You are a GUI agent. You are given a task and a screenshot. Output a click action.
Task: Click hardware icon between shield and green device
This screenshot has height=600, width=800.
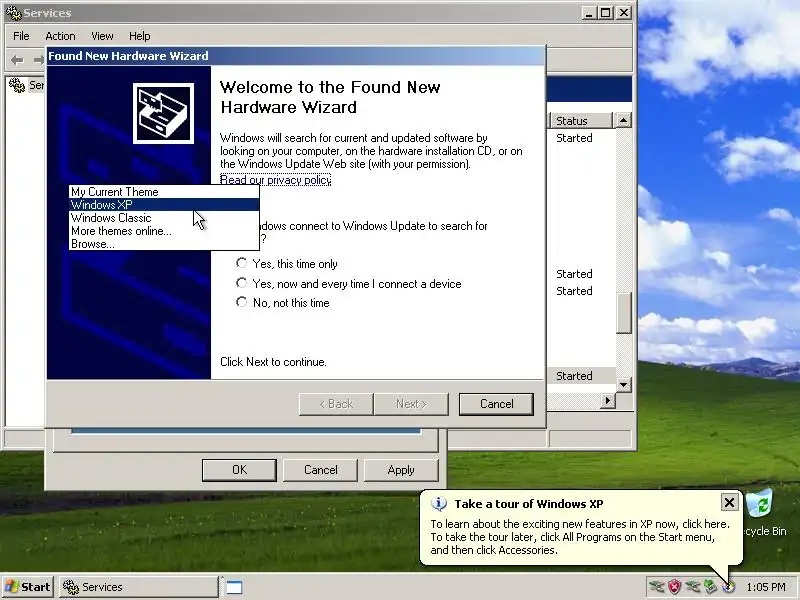692,587
